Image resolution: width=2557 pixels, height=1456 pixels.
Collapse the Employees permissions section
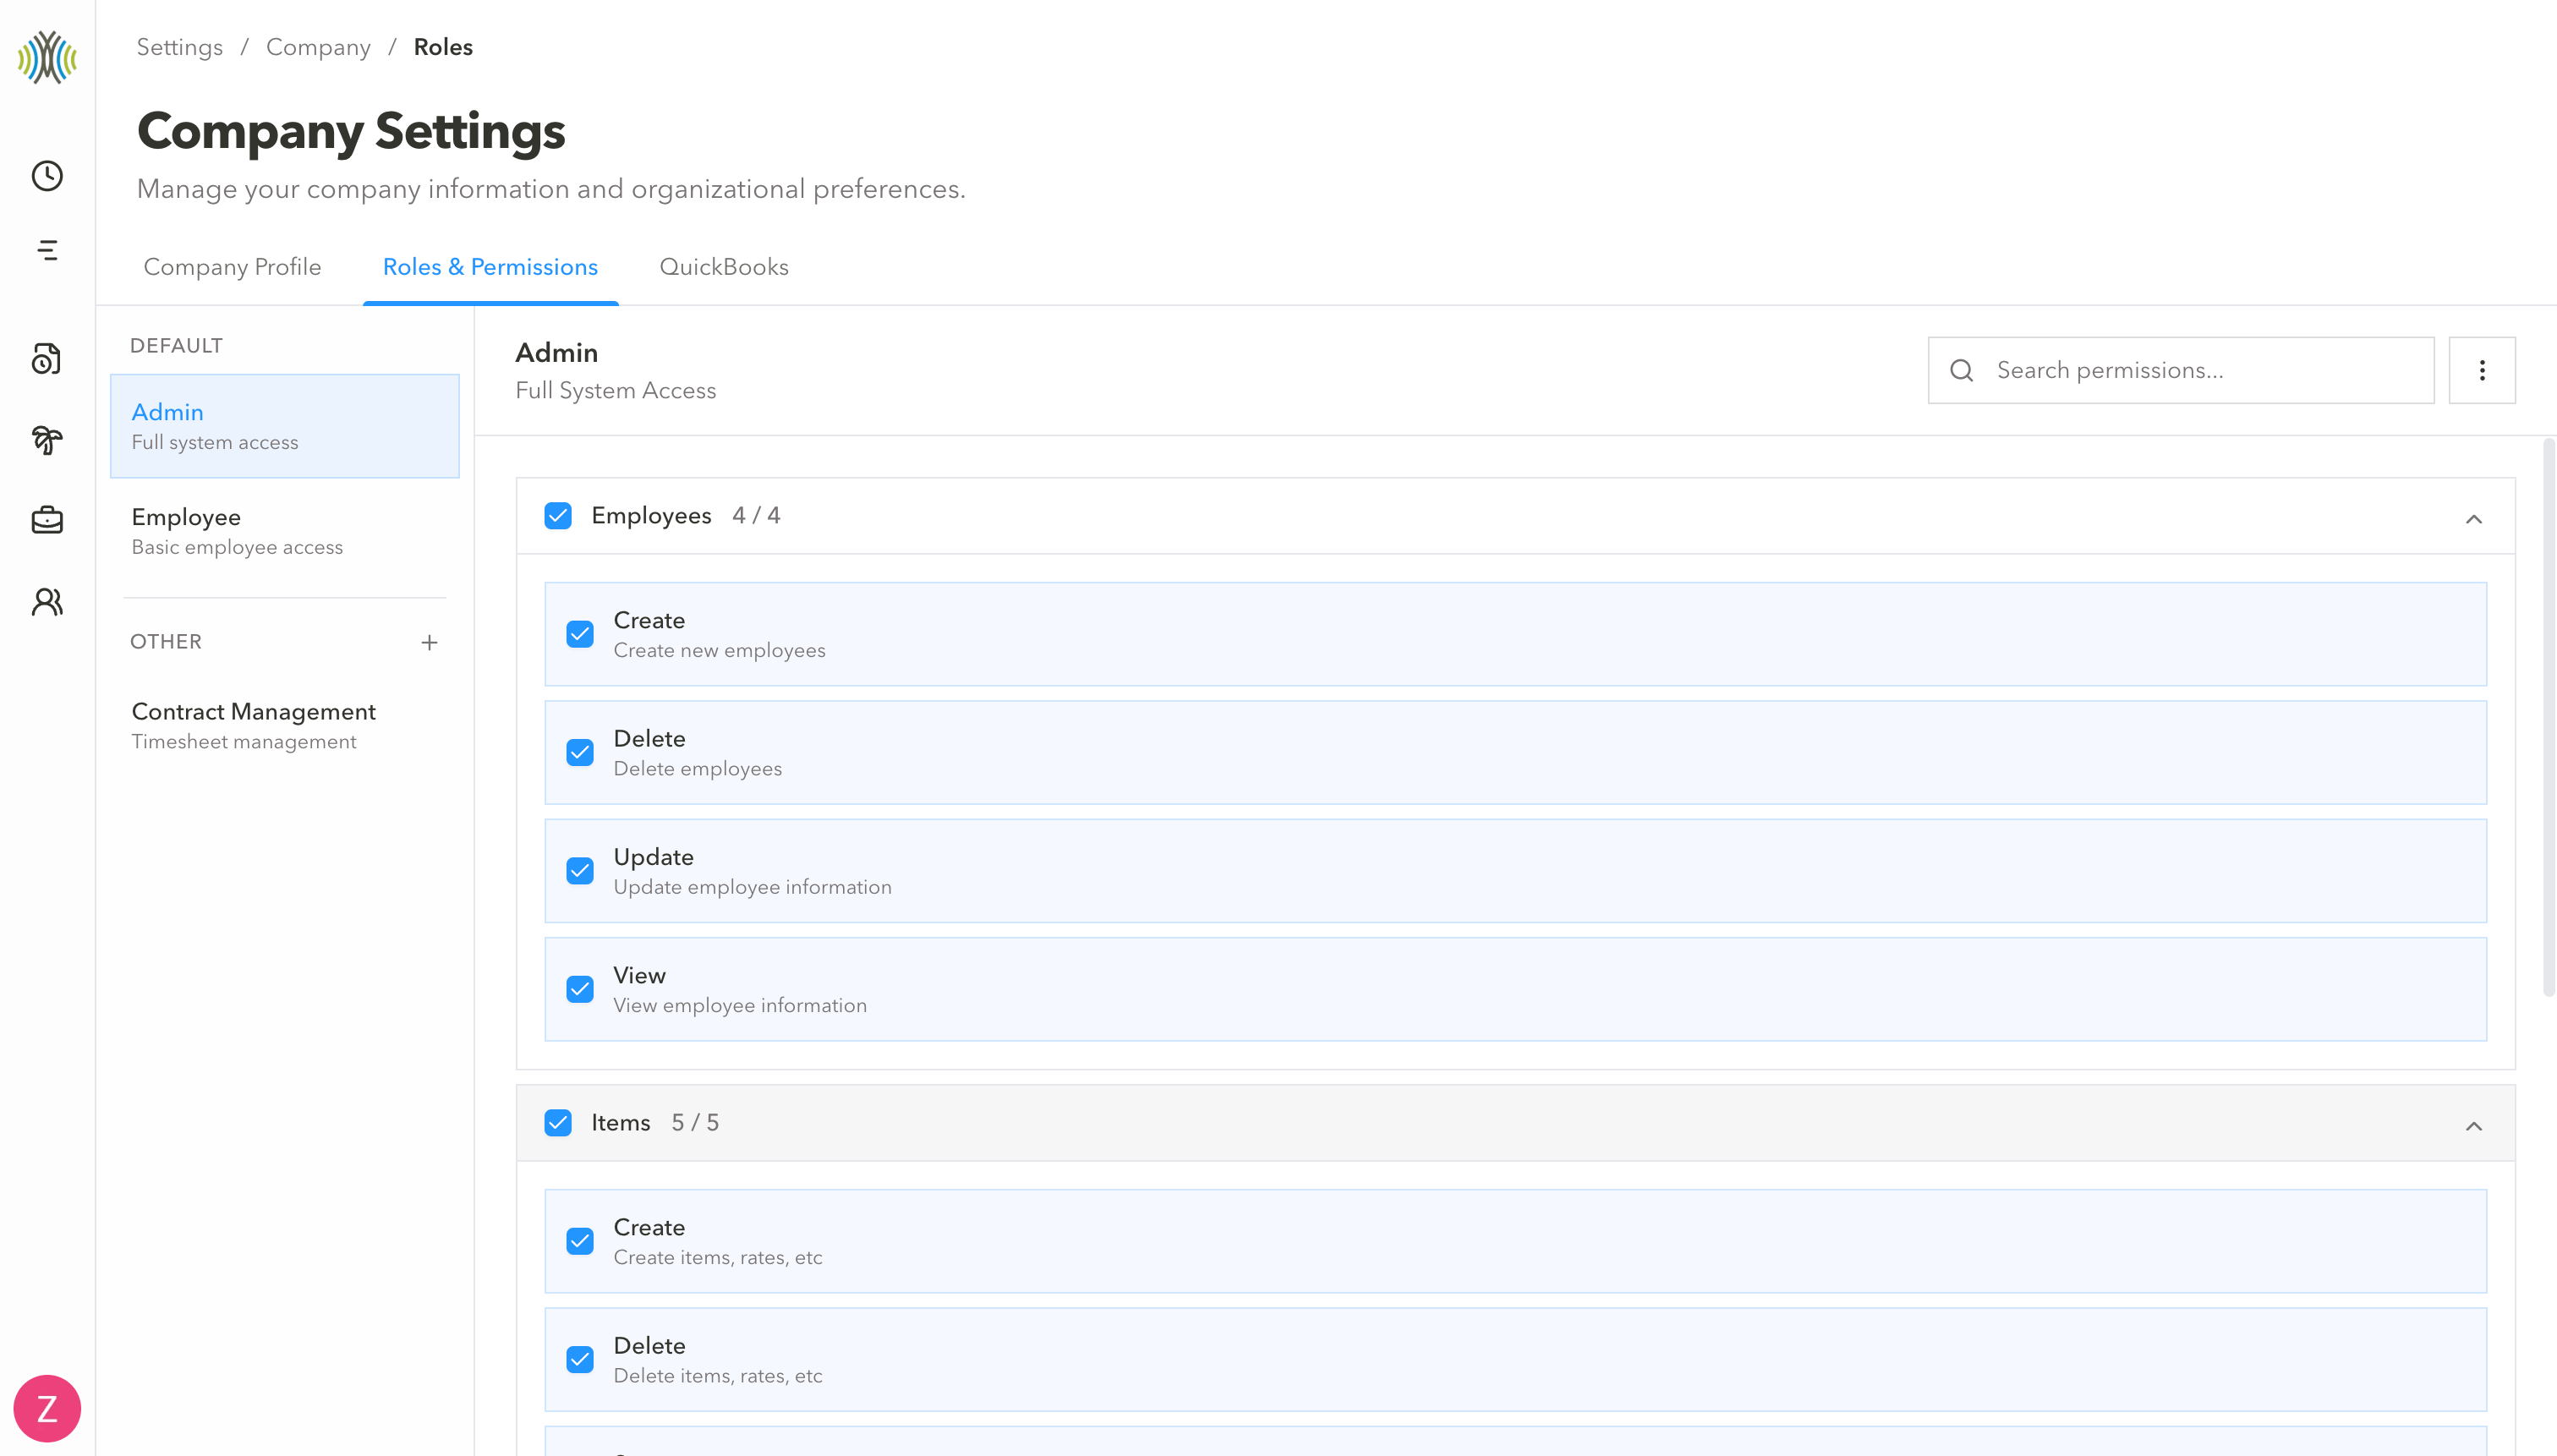(x=2473, y=518)
